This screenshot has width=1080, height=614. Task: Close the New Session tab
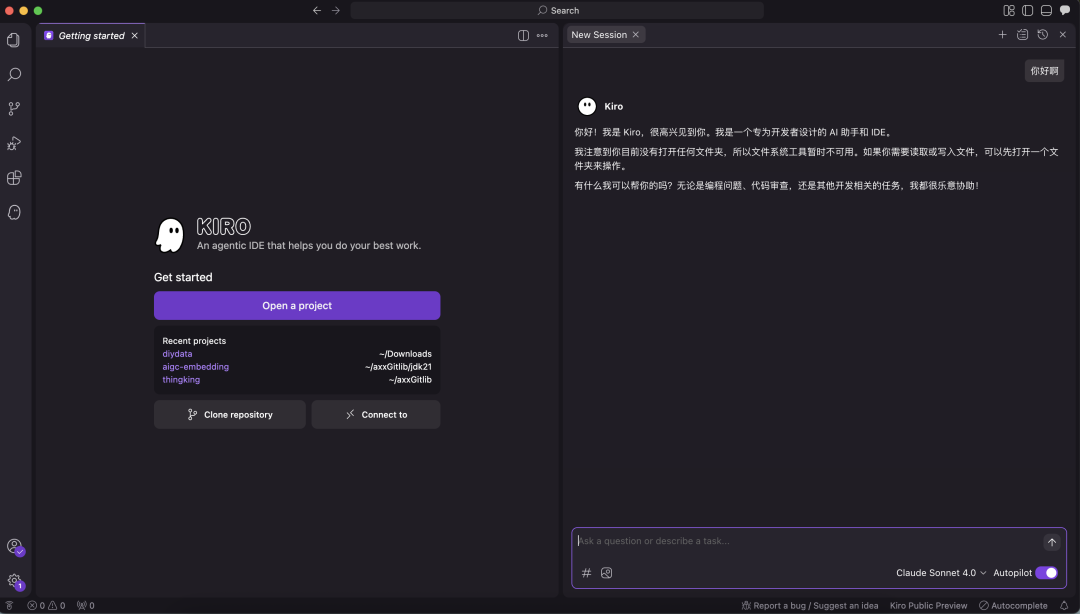636,34
